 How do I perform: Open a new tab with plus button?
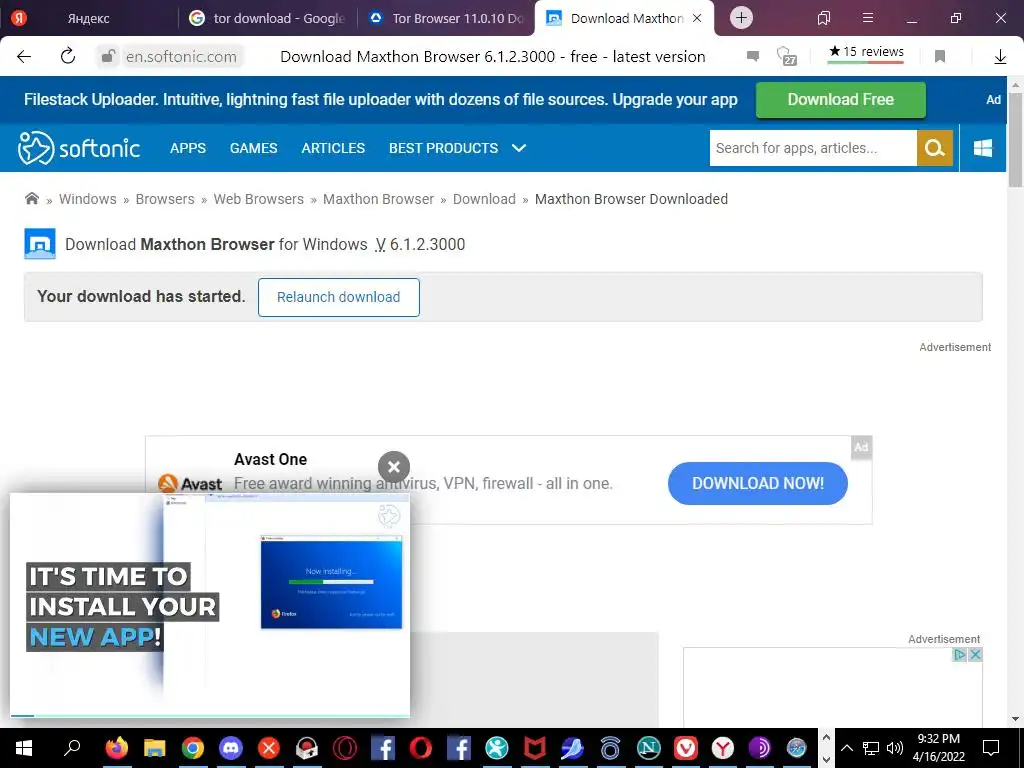[741, 18]
